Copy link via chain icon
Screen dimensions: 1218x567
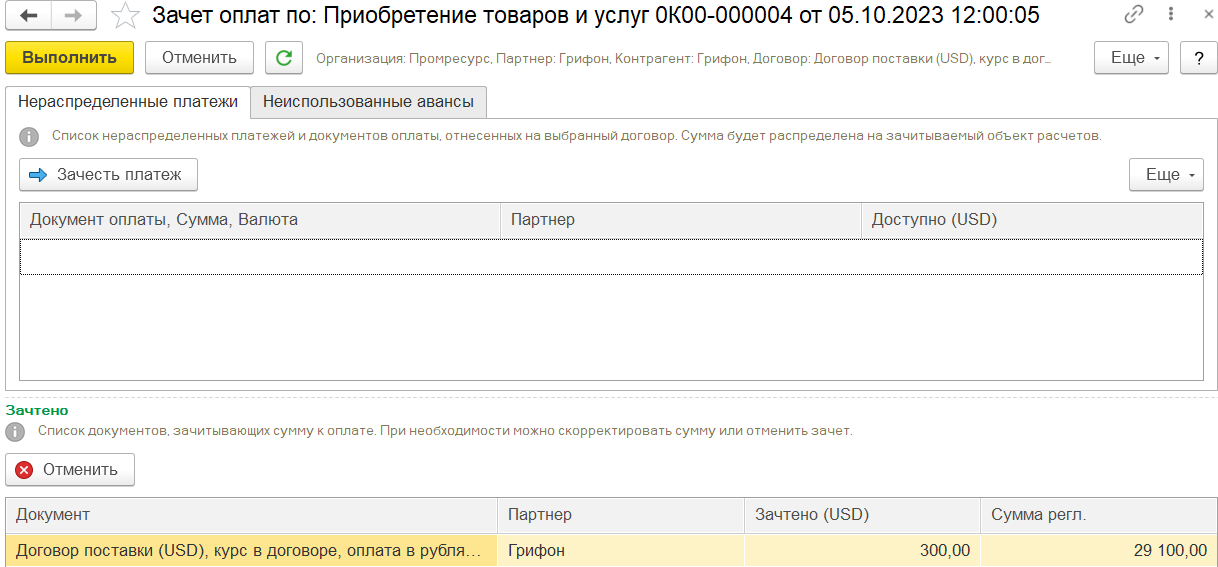(1133, 15)
